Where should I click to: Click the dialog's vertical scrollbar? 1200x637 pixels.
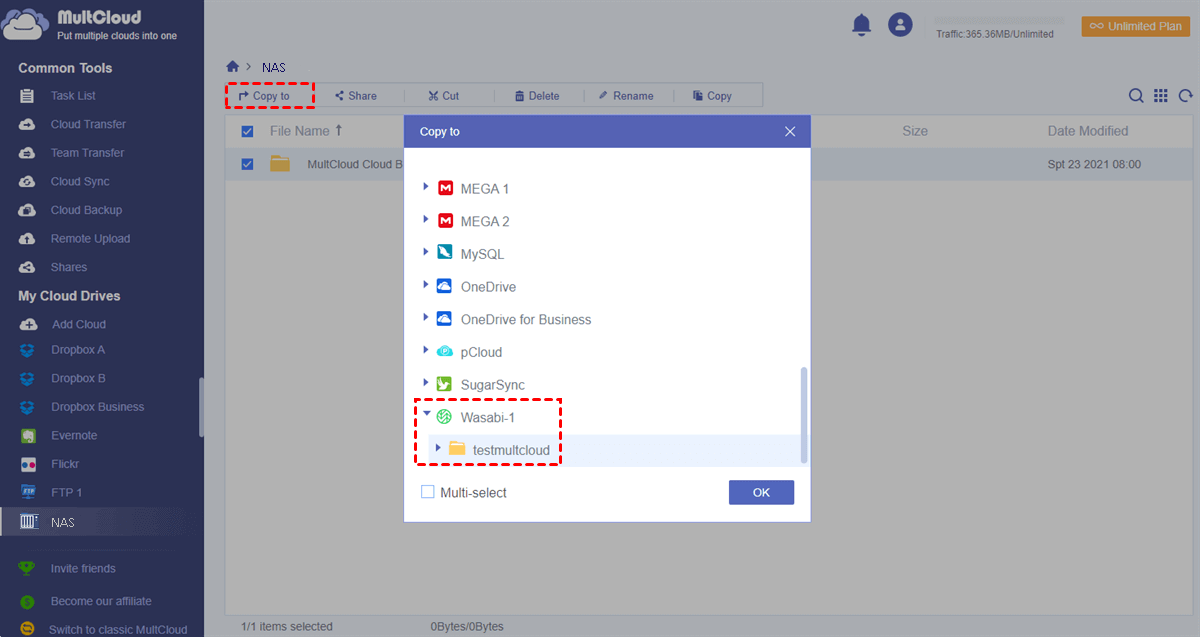pyautogui.click(x=804, y=415)
